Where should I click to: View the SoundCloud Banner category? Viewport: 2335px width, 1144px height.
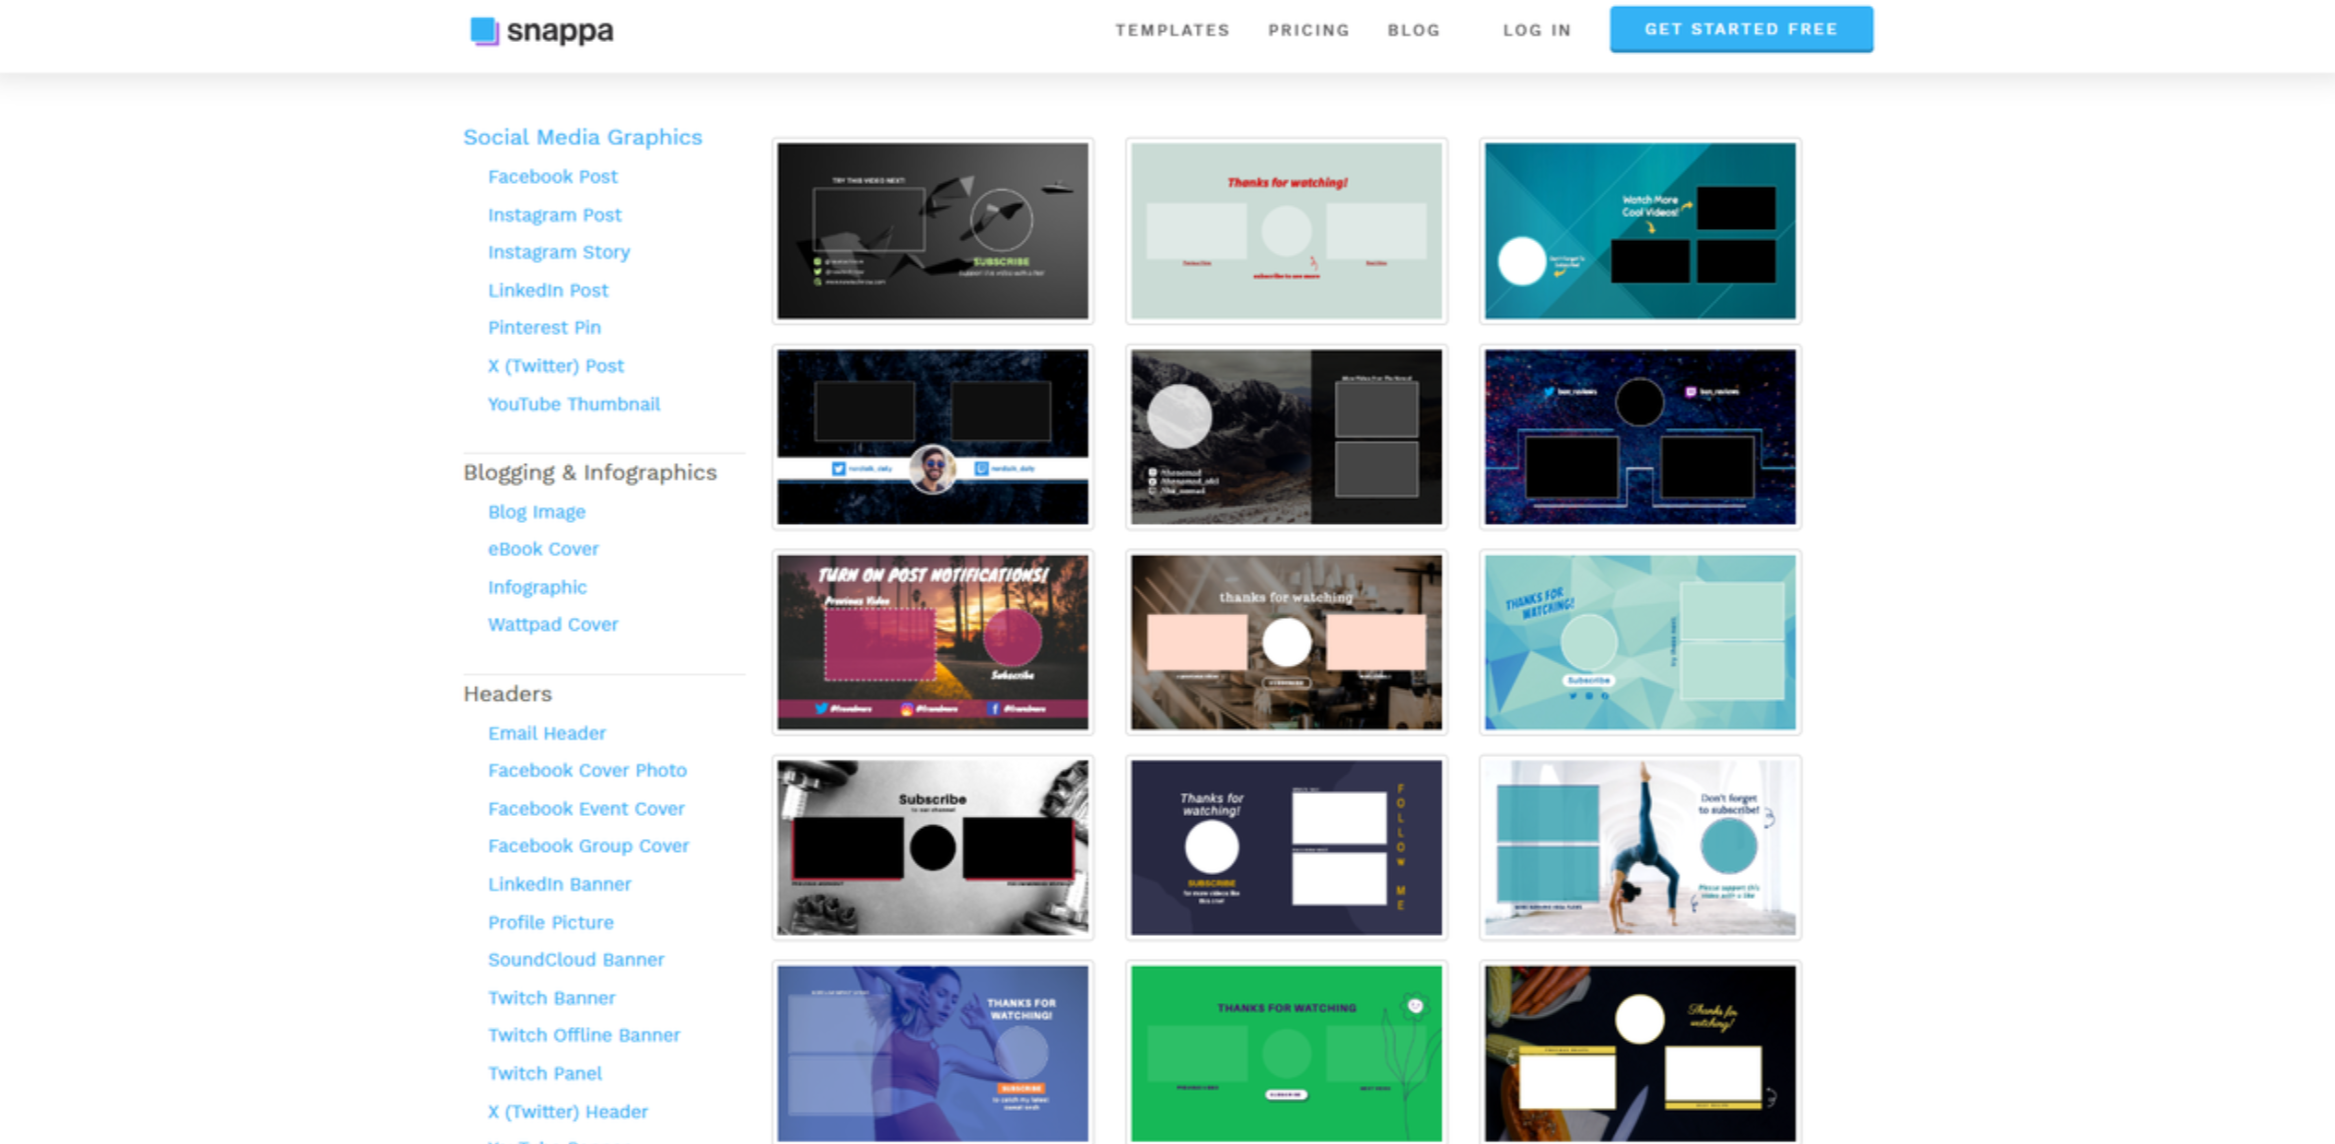576,959
